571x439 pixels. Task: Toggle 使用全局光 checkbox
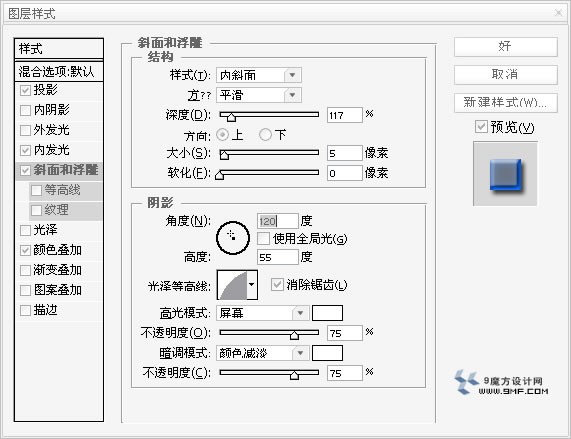pos(263,239)
